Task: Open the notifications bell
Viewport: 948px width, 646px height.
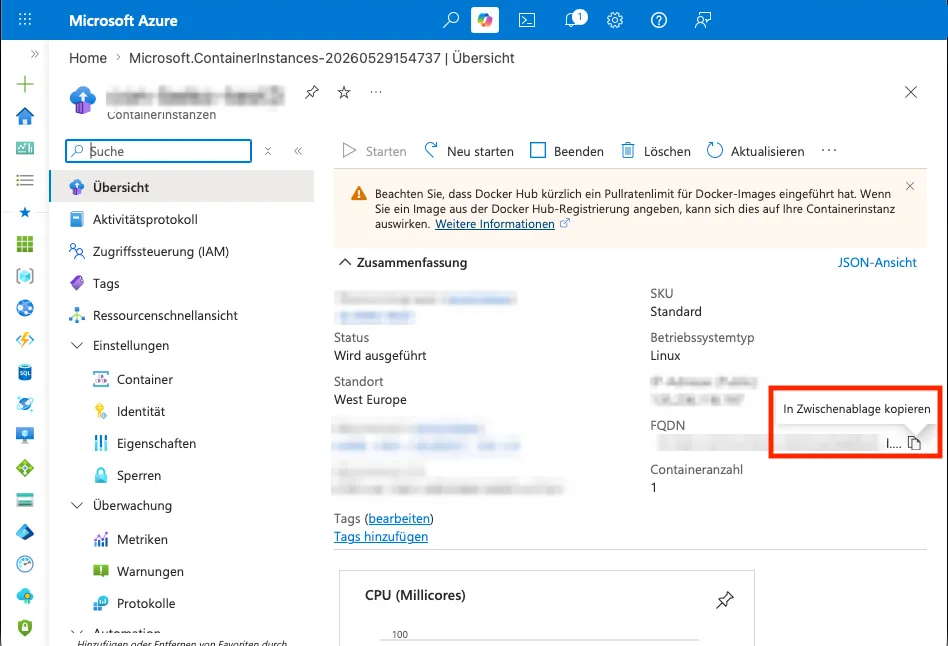Action: click(x=572, y=20)
